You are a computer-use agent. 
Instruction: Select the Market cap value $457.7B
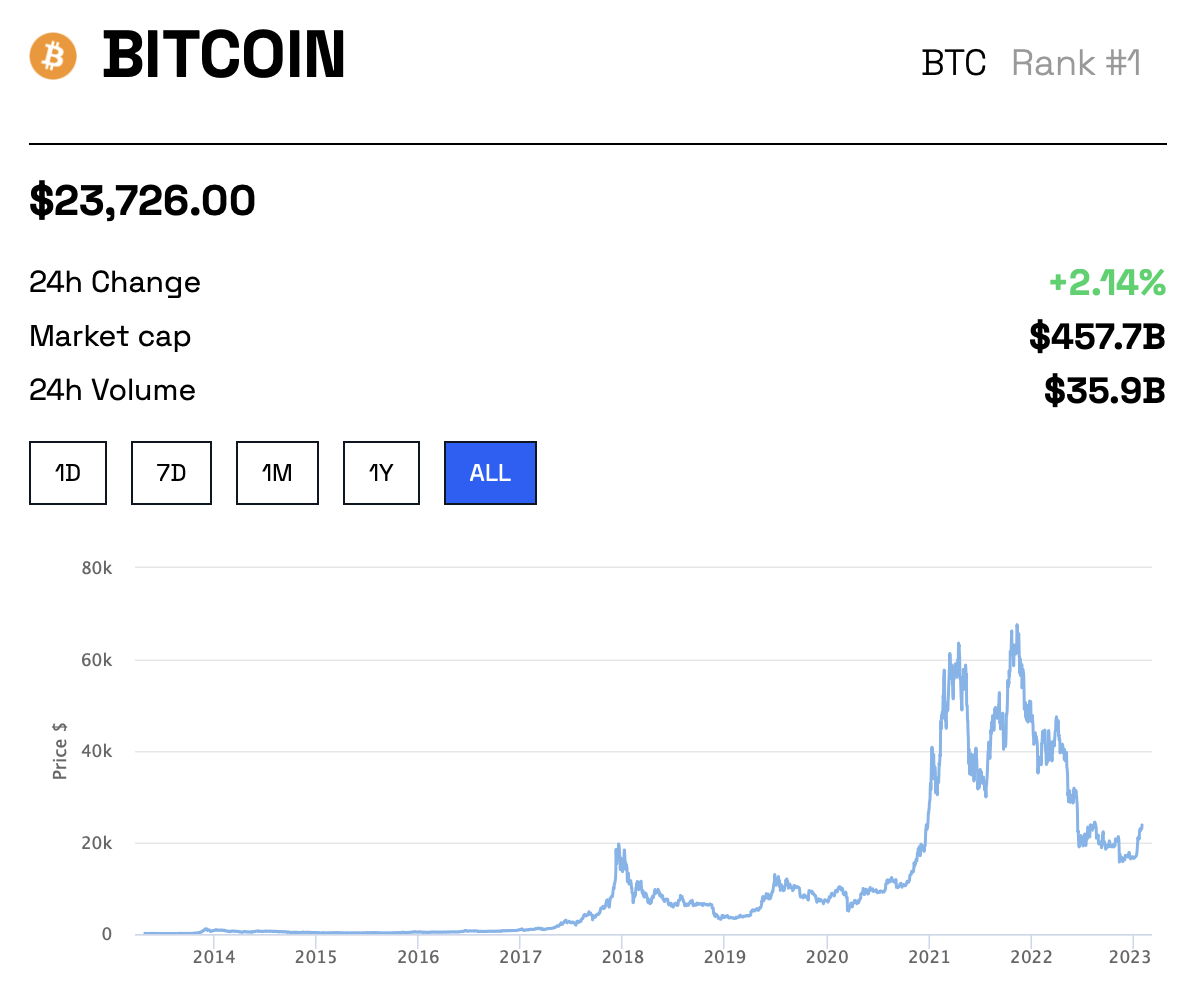(x=1095, y=337)
